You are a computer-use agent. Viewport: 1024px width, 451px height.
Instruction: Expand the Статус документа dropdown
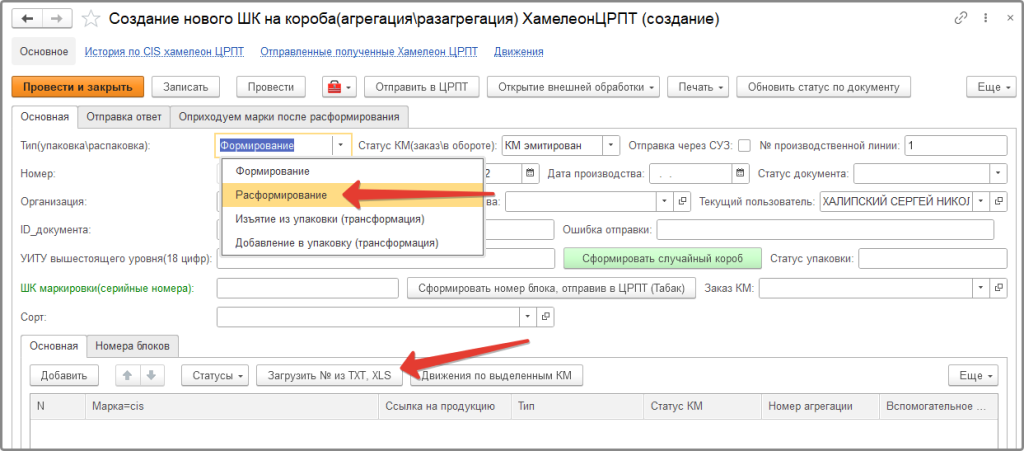pos(999,173)
